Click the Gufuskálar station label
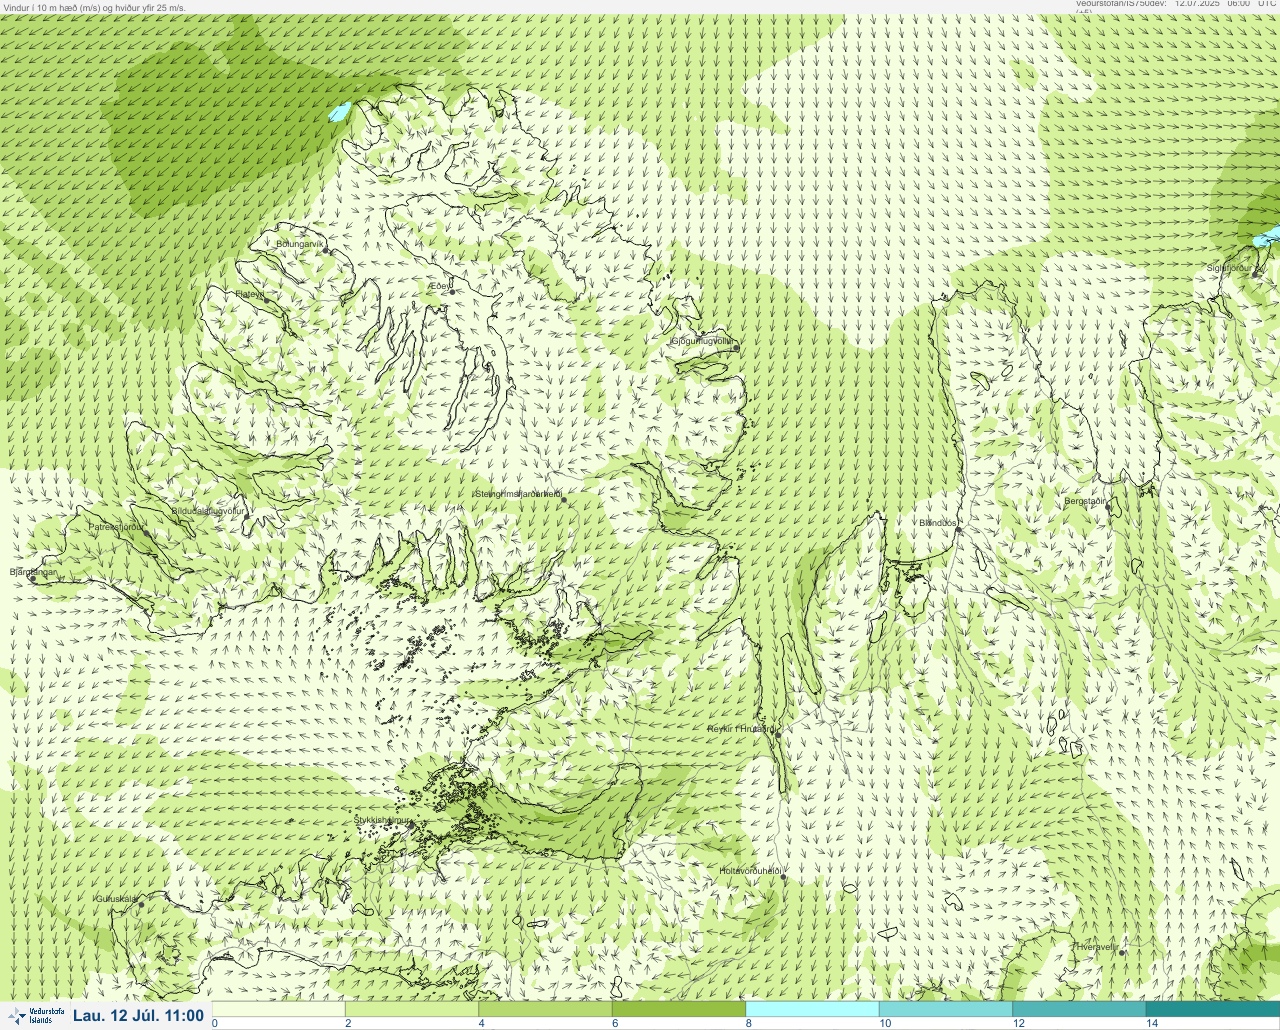Screen dimensions: 1280x1030 pos(117,899)
